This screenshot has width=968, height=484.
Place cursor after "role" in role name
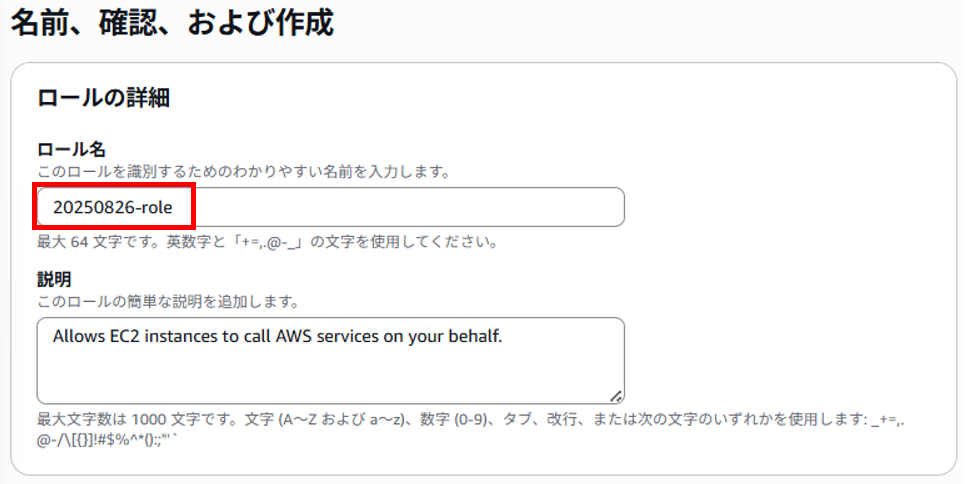(x=173, y=207)
